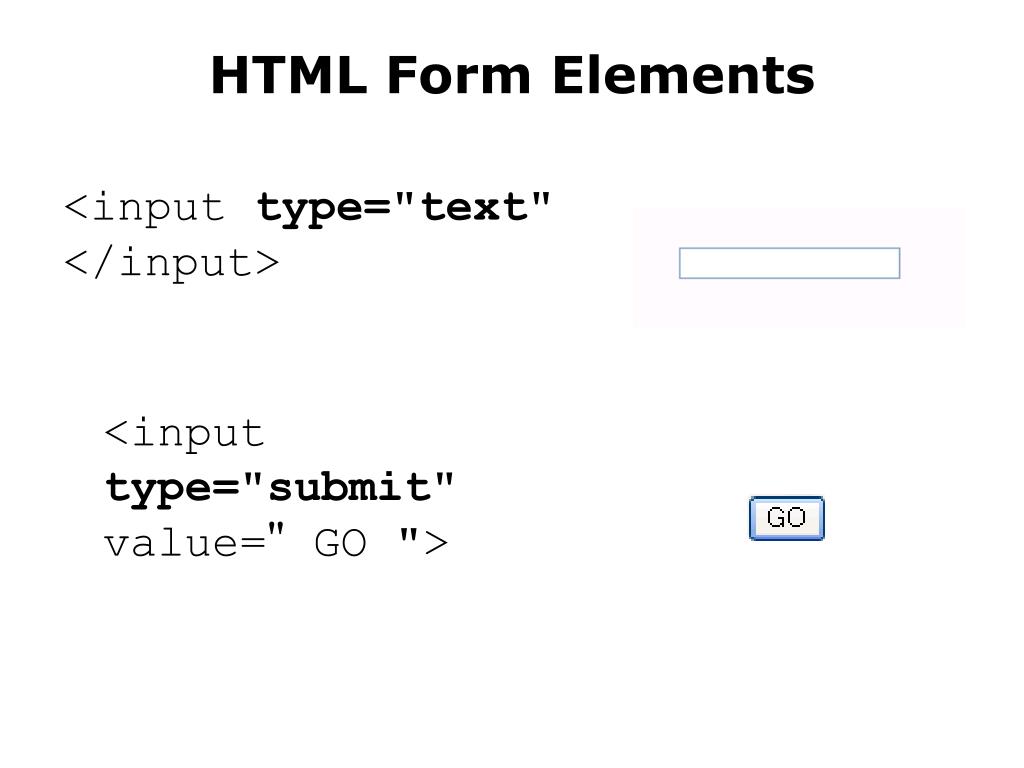
Task: Click the GO text inside value attribute
Action: pos(340,543)
